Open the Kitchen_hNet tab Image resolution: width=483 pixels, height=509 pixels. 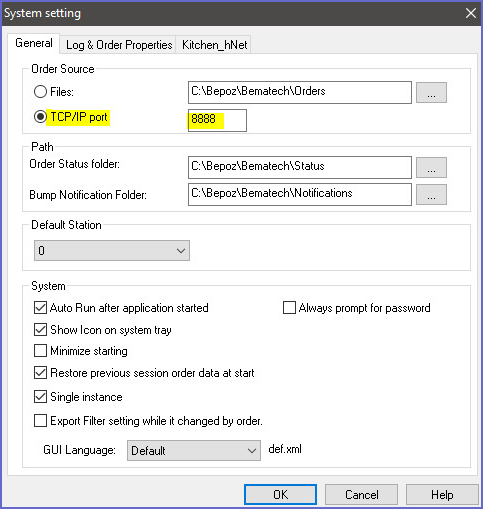click(214, 45)
